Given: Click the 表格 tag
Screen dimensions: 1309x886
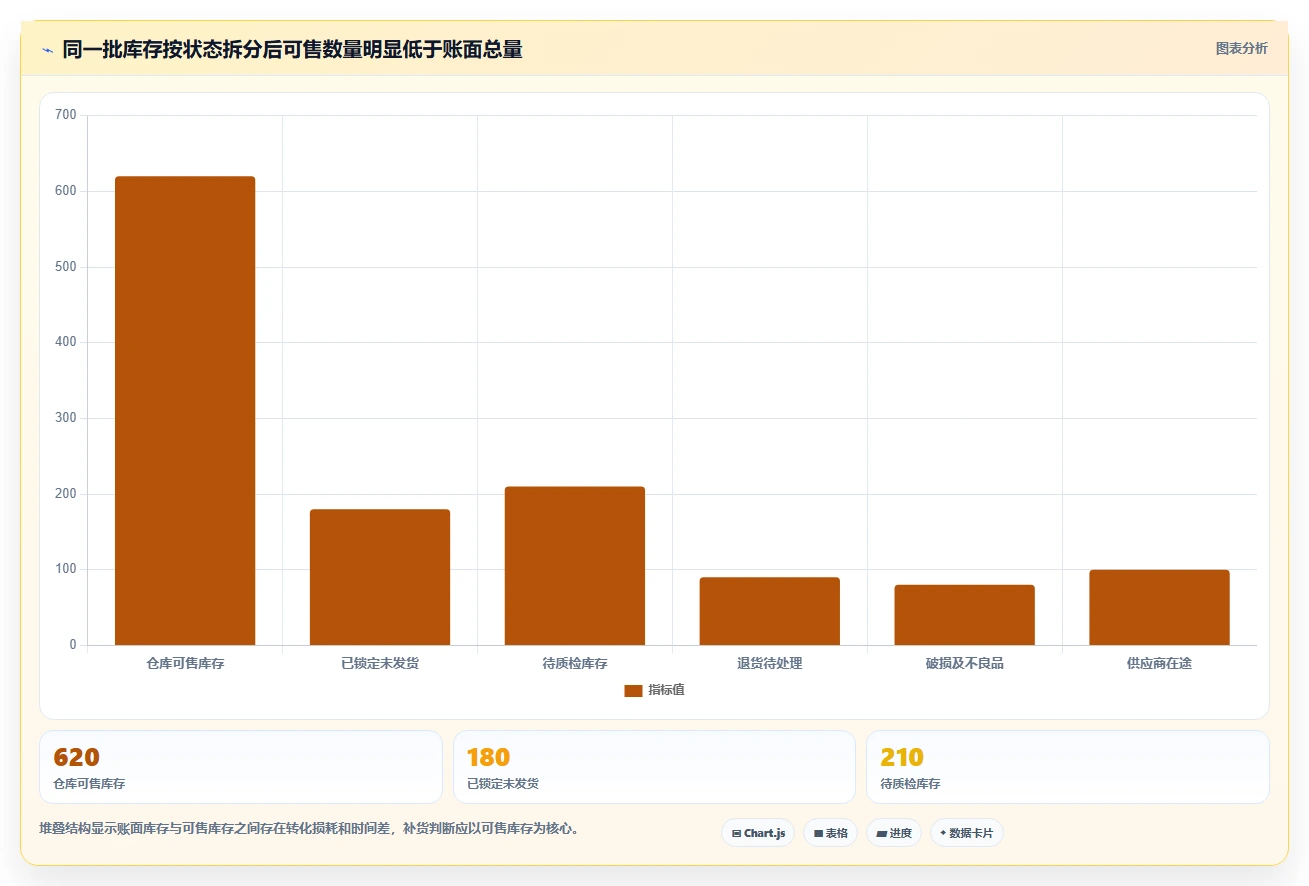Looking at the screenshot, I should 830,833.
